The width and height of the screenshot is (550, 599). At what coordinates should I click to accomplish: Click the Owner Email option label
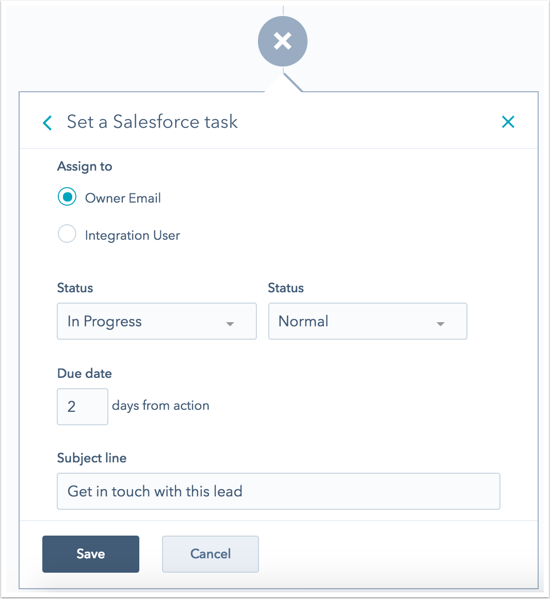(123, 198)
